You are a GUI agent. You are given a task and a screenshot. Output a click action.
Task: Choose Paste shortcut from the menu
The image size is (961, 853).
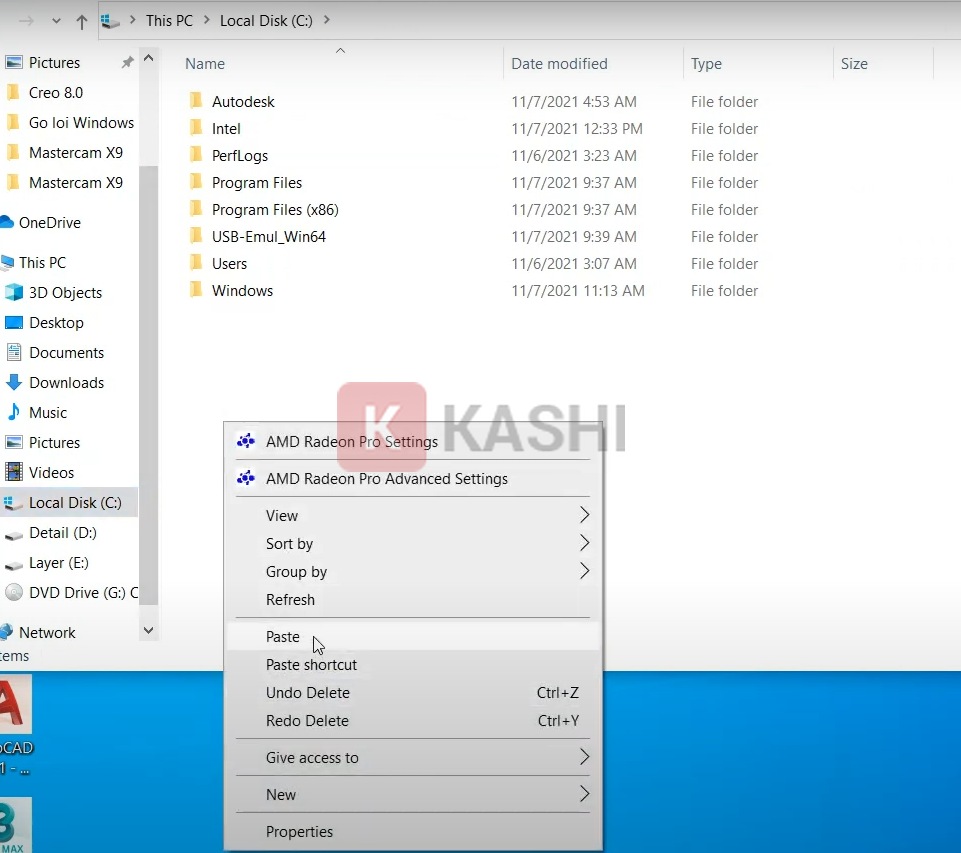[311, 664]
